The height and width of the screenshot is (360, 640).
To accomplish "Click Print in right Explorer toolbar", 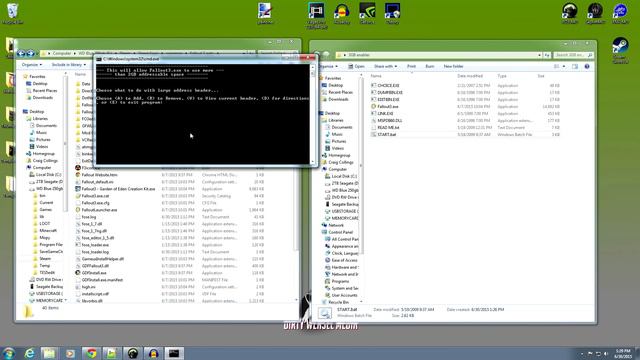I will click(411, 66).
